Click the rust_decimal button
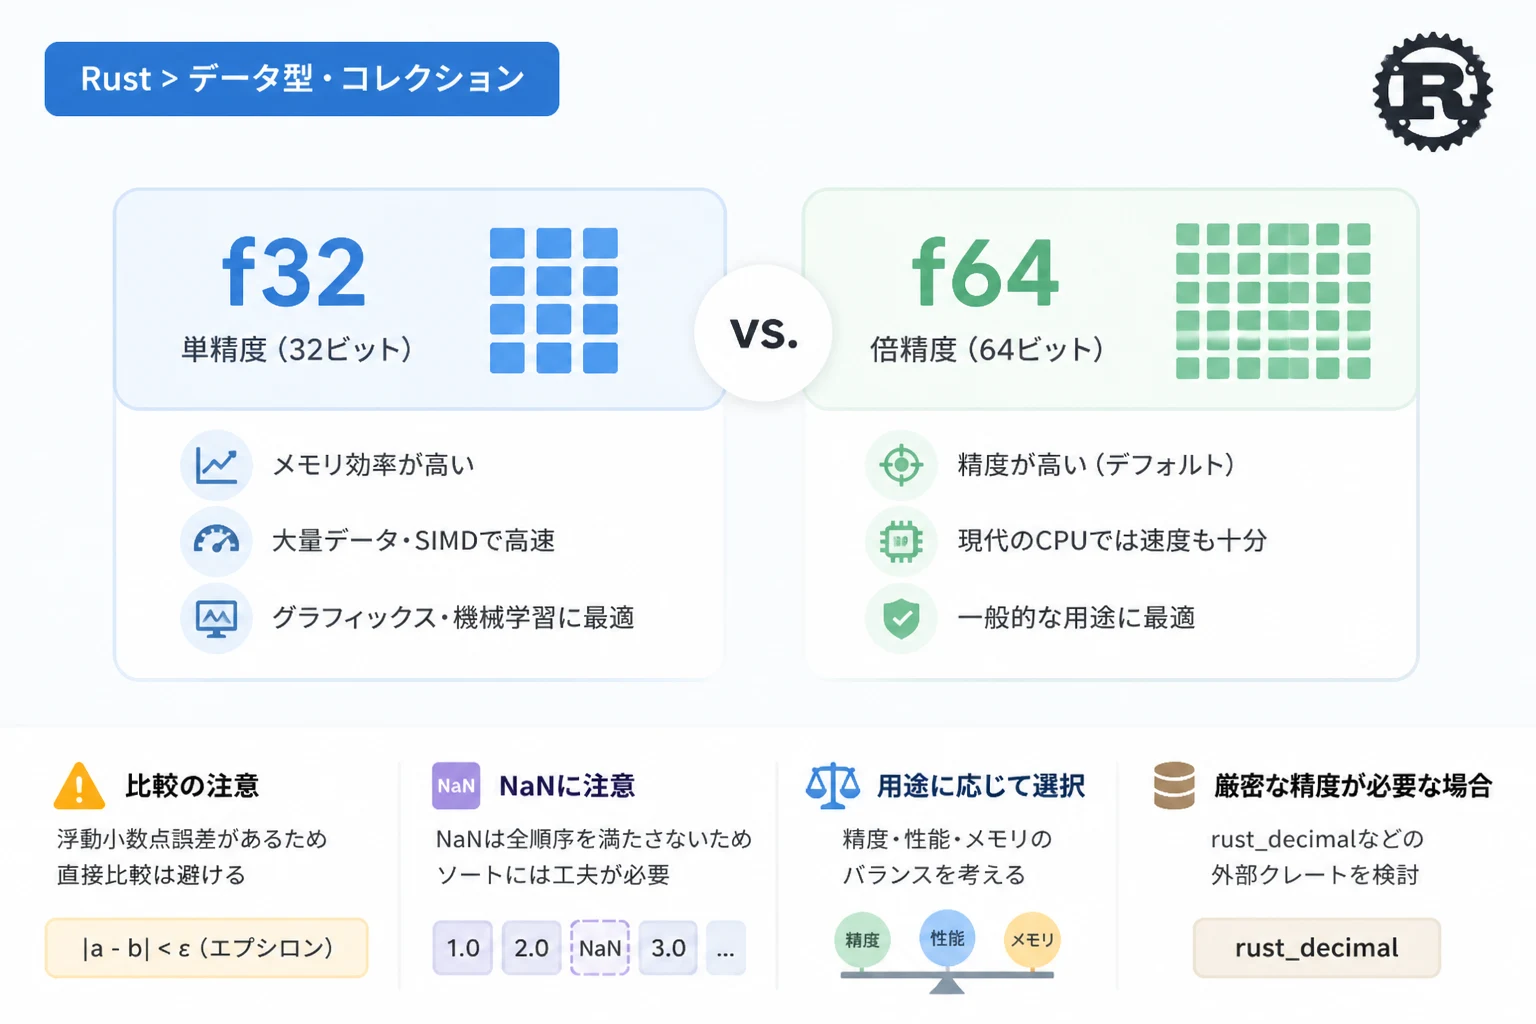 pyautogui.click(x=1316, y=948)
